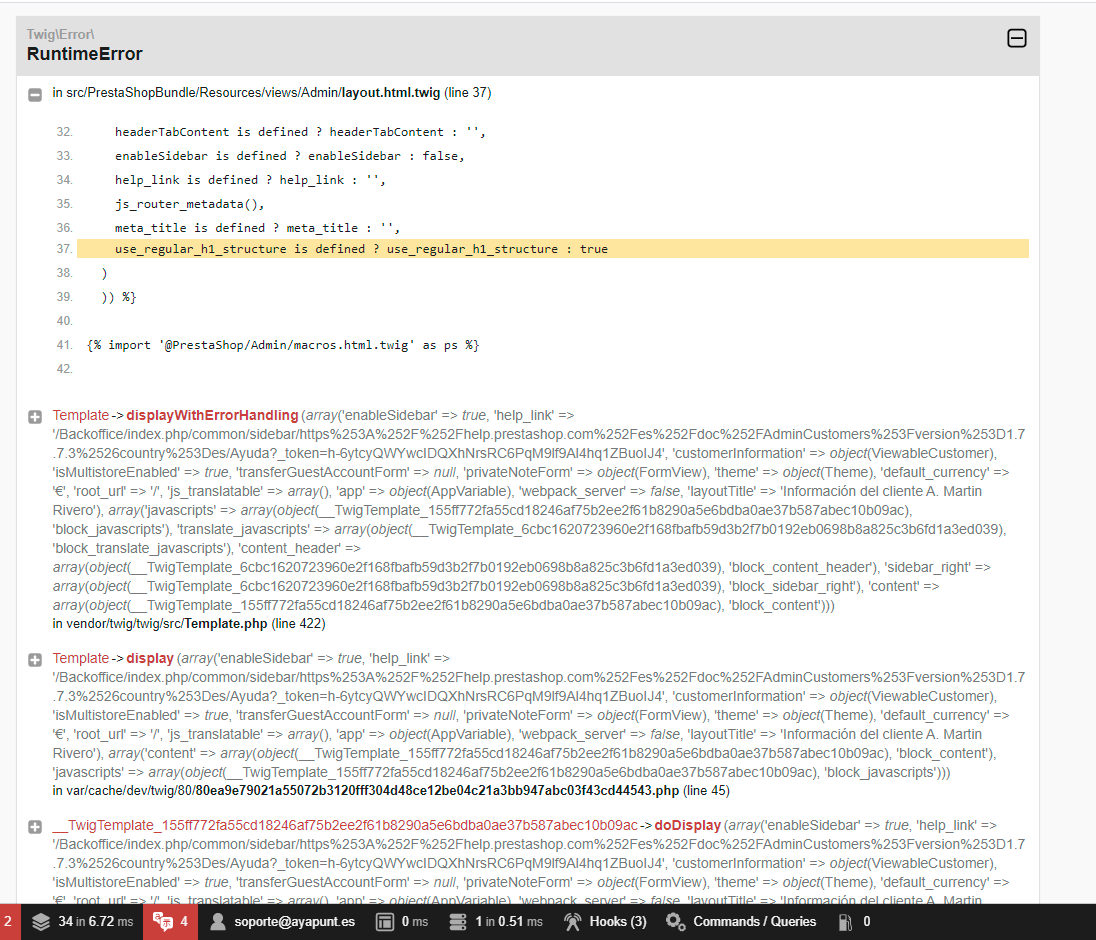Click the layout.html.twig file name

click(x=391, y=93)
